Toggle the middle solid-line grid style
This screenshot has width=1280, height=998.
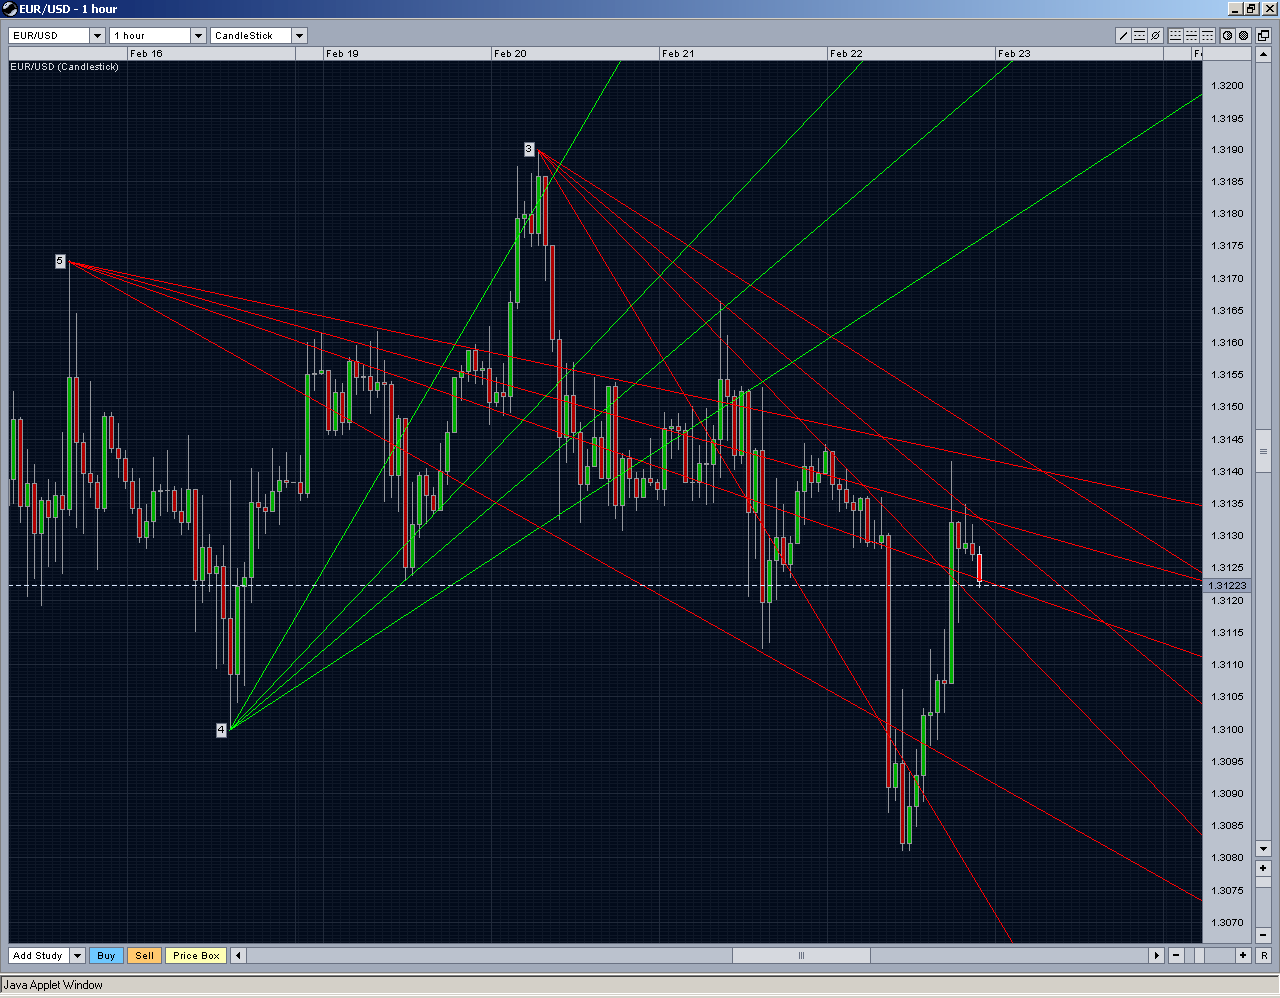pos(1191,35)
